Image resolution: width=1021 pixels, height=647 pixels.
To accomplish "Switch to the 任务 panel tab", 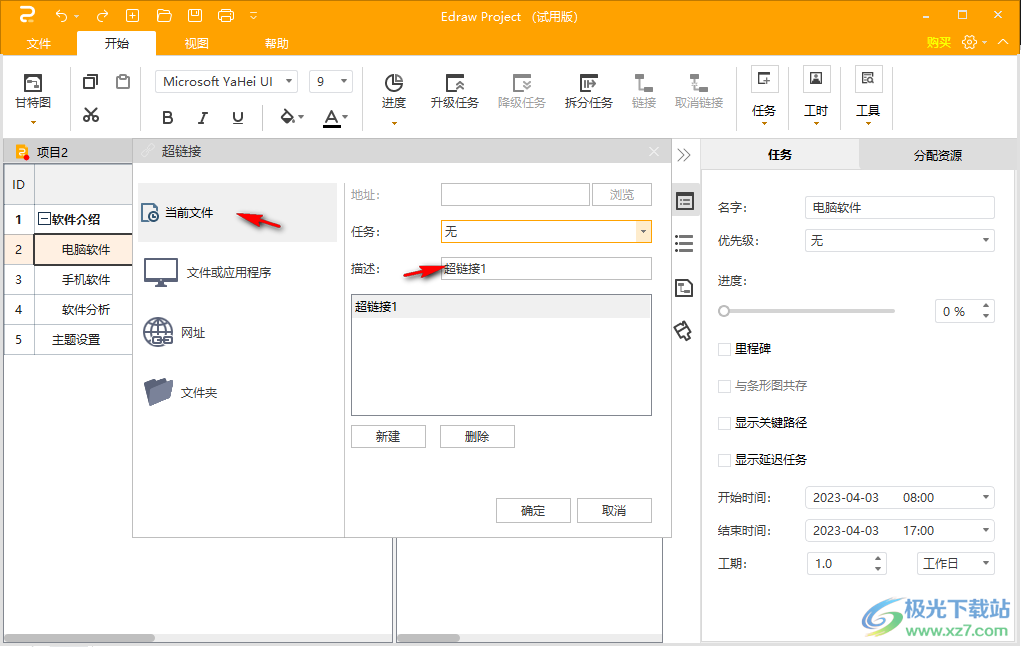I will (x=780, y=155).
